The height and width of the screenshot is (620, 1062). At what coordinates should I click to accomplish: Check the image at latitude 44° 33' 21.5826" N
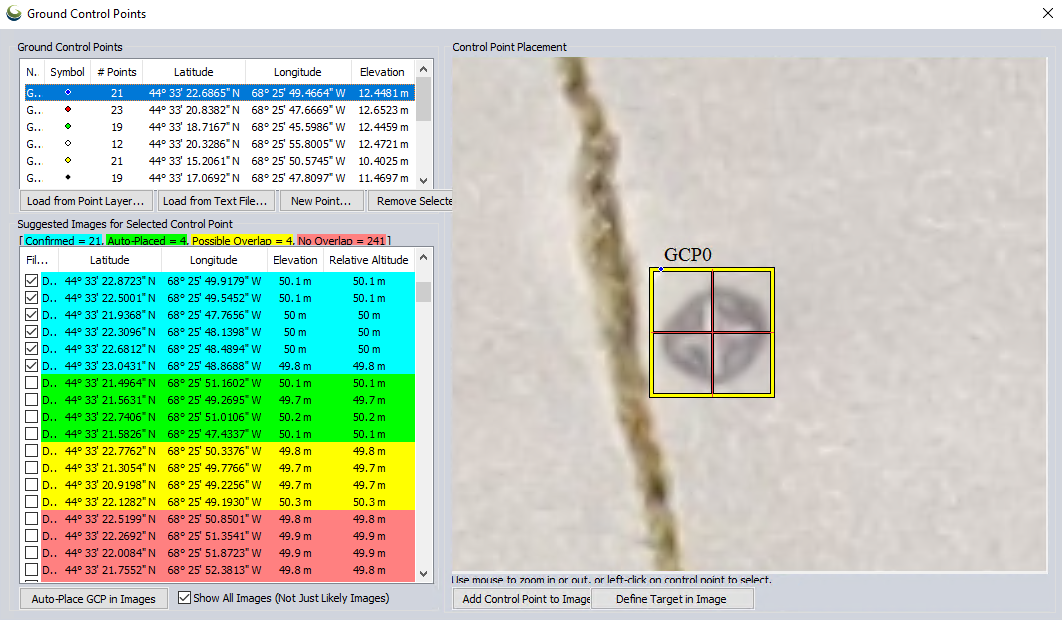[x=31, y=434]
